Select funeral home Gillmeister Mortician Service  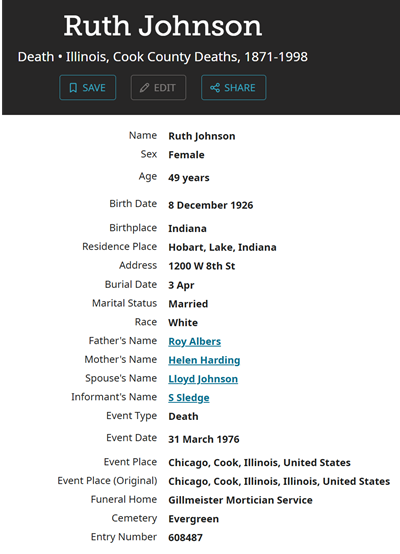(240, 500)
